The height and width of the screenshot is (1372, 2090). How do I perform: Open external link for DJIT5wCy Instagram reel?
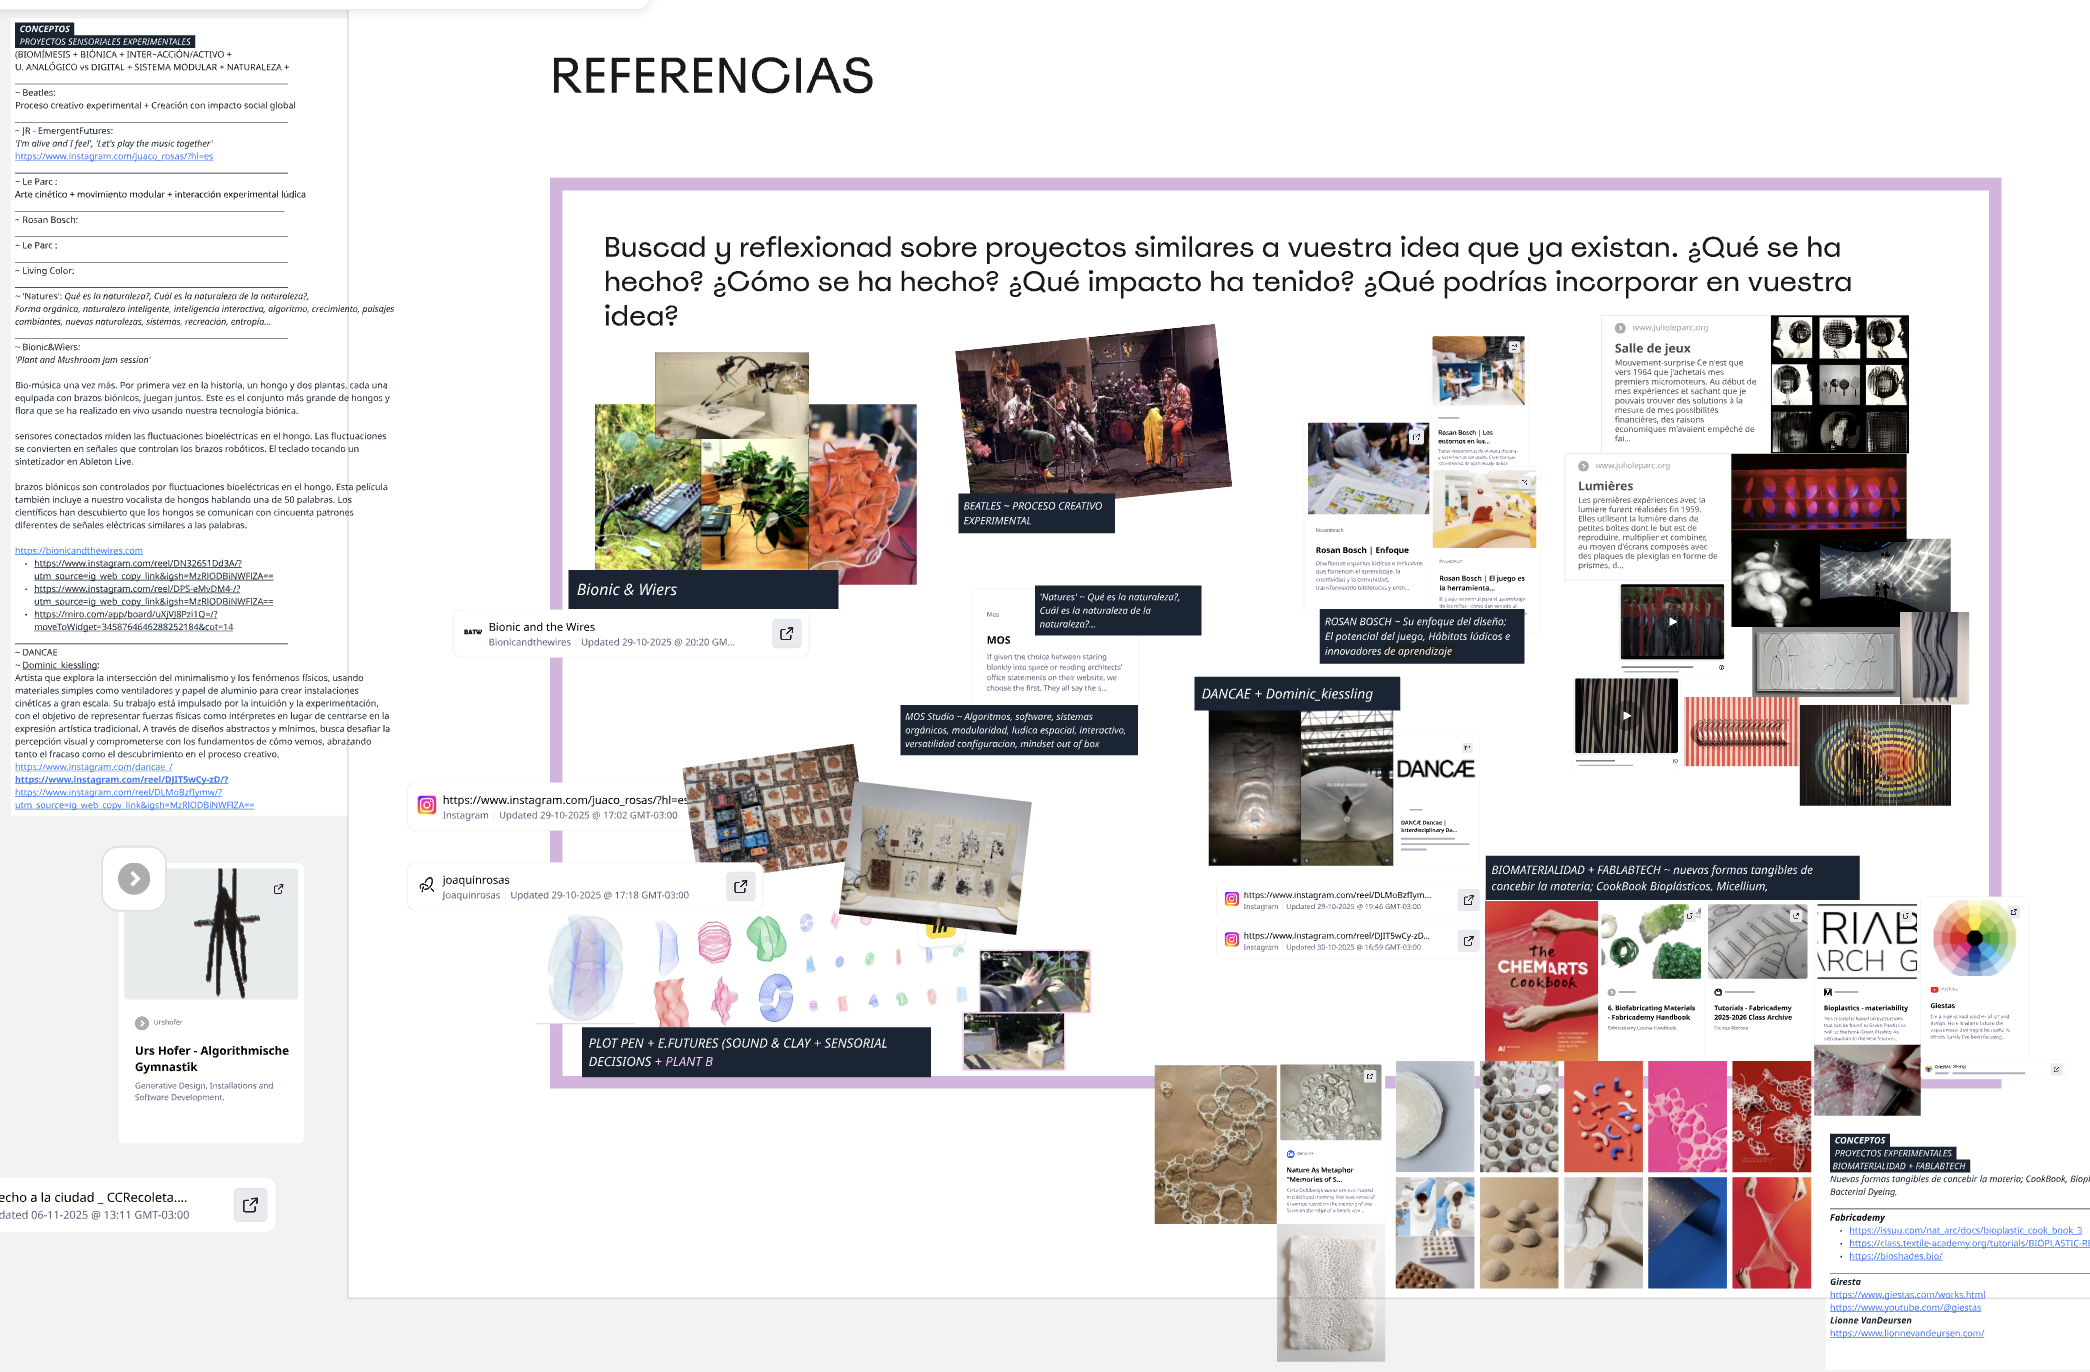tap(1468, 941)
